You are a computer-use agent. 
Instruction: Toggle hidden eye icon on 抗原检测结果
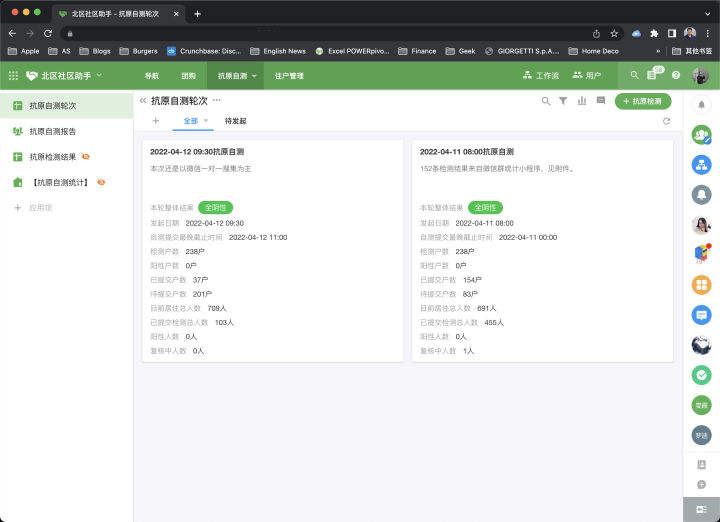[x=86, y=157]
